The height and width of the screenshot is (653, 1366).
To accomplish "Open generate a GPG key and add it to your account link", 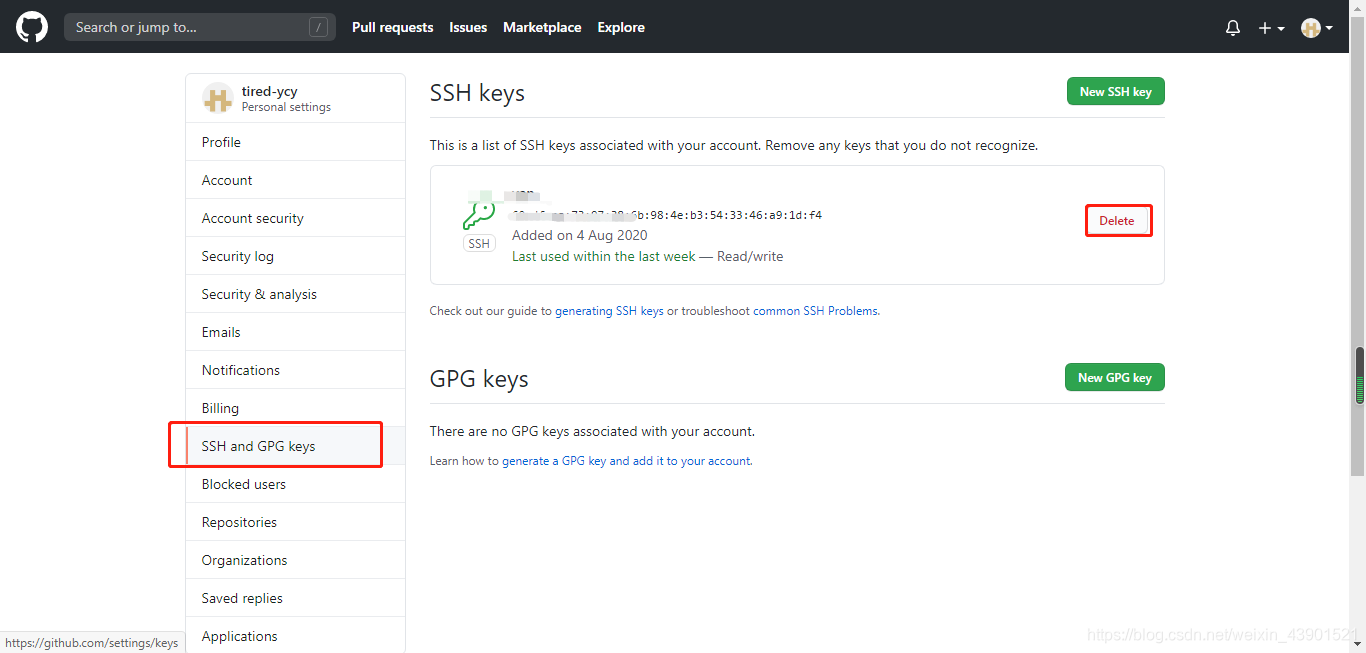I will (x=626, y=461).
